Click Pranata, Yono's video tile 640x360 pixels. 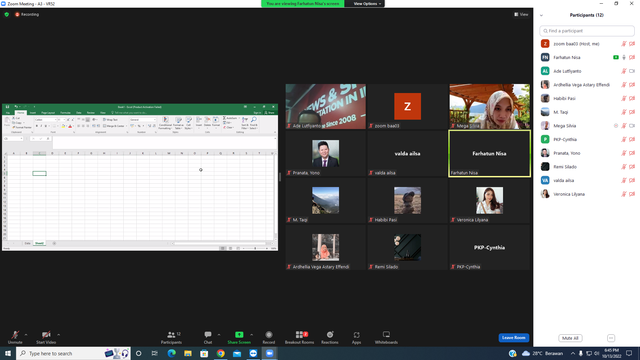pyautogui.click(x=326, y=153)
